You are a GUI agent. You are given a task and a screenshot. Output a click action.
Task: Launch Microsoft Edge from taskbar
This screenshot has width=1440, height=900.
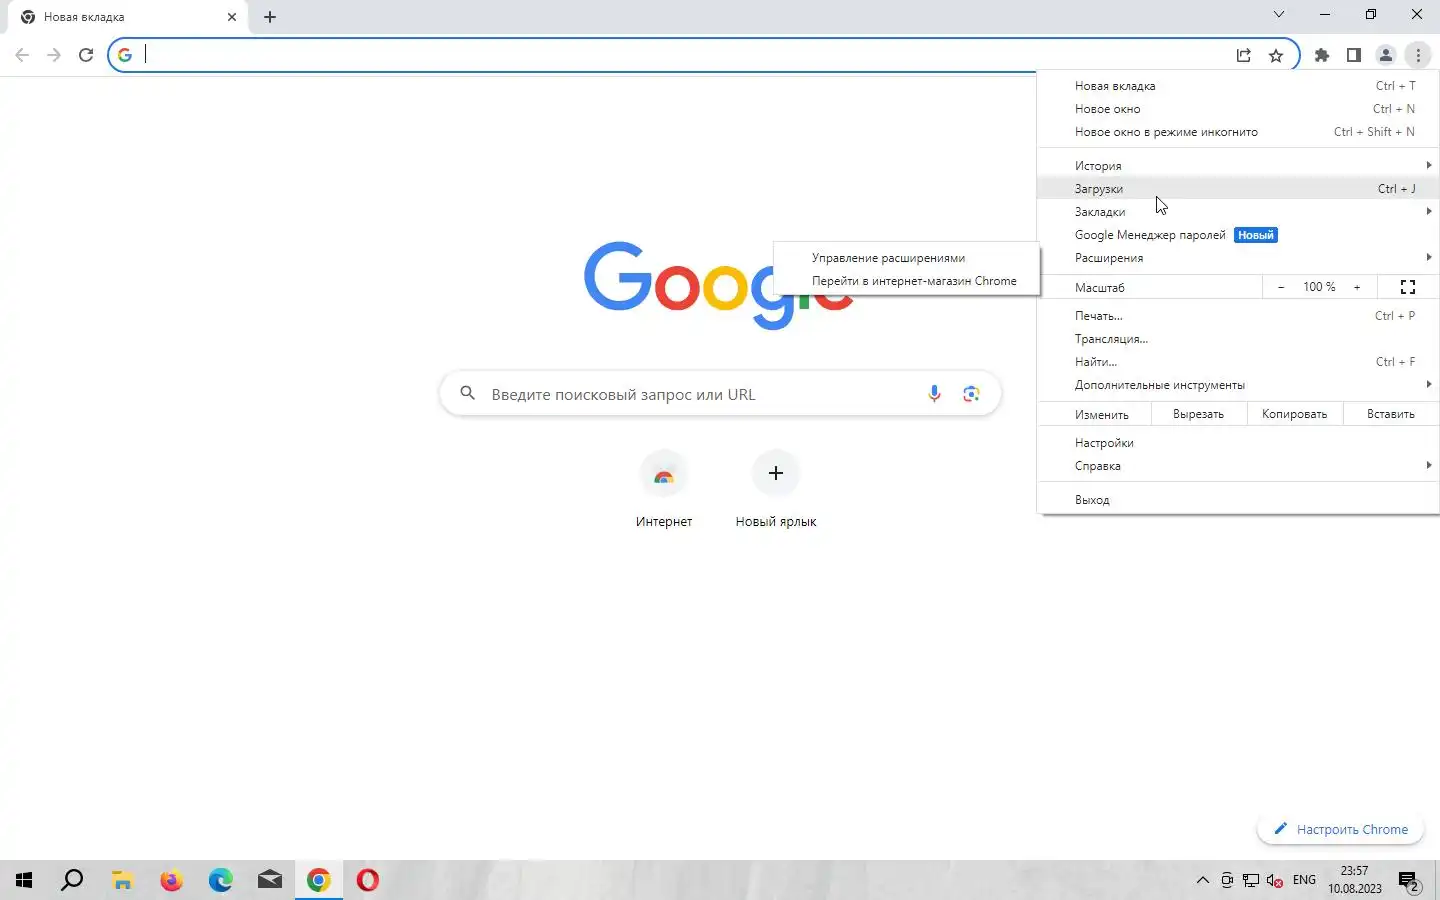(x=220, y=880)
